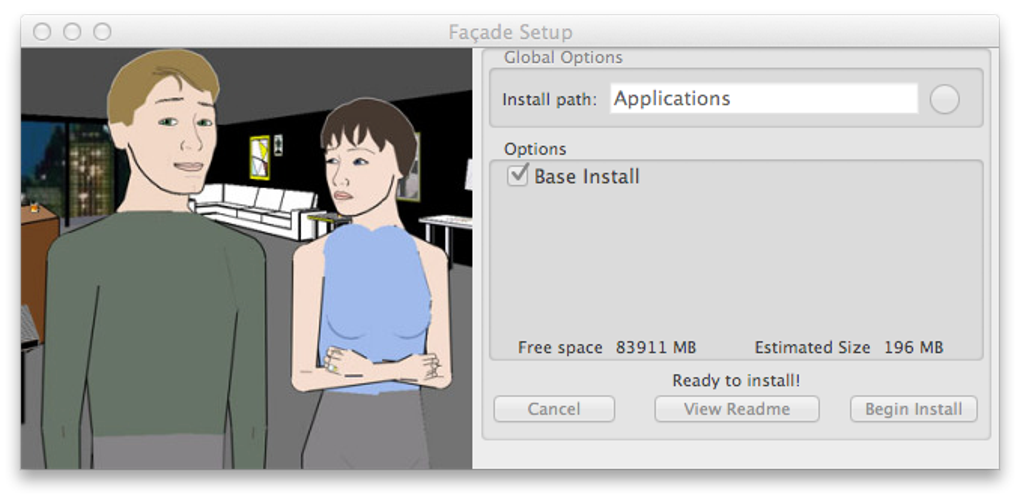The height and width of the screenshot is (499, 1020).
Task: Click the '196 MB' estimated size value
Action: click(913, 348)
